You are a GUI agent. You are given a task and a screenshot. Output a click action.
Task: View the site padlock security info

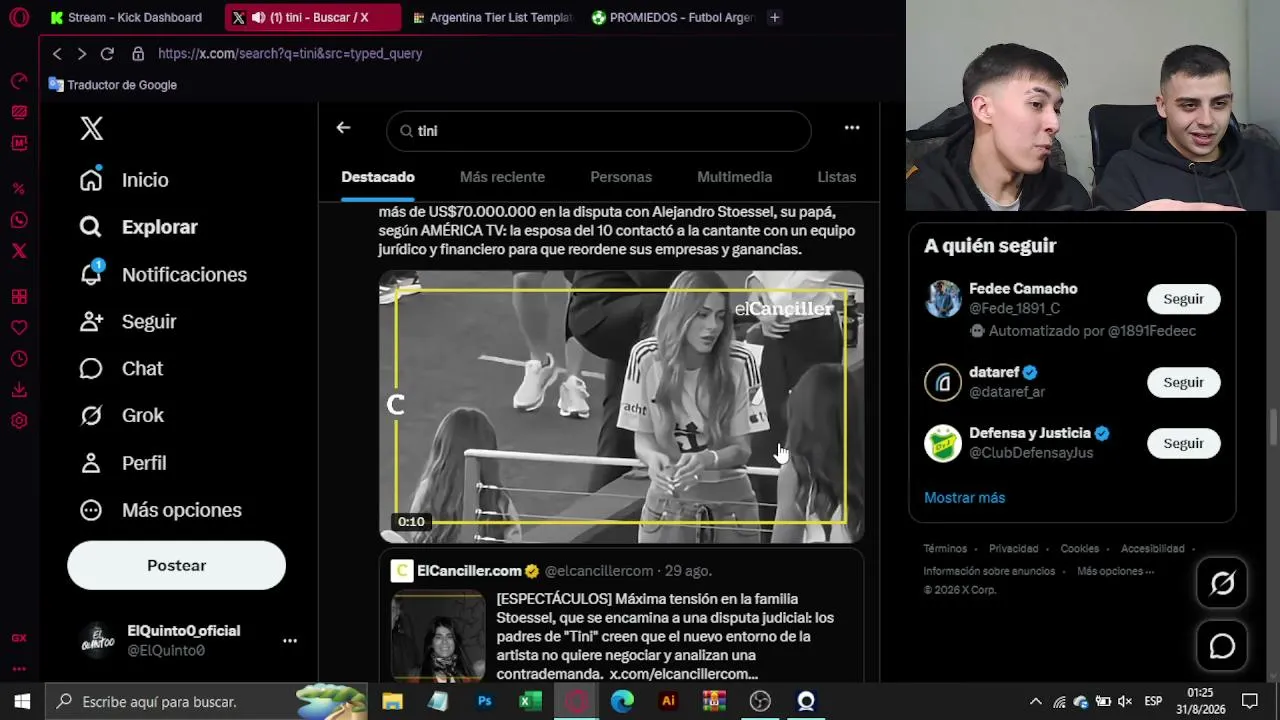pyautogui.click(x=138, y=54)
